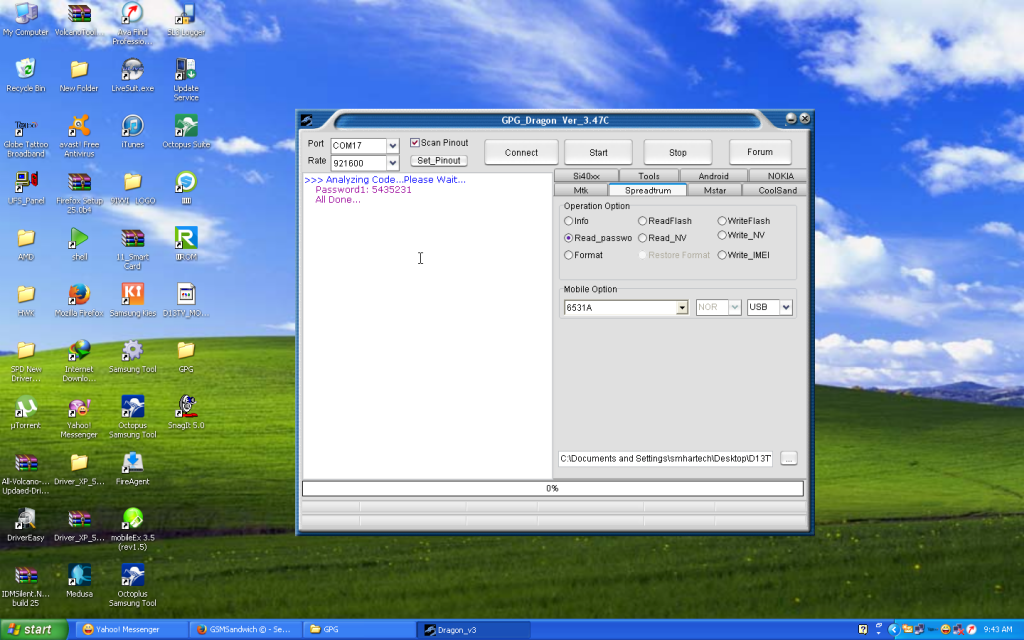Click the 0% progress bar
Viewport: 1024px width, 640px height.
(x=552, y=489)
